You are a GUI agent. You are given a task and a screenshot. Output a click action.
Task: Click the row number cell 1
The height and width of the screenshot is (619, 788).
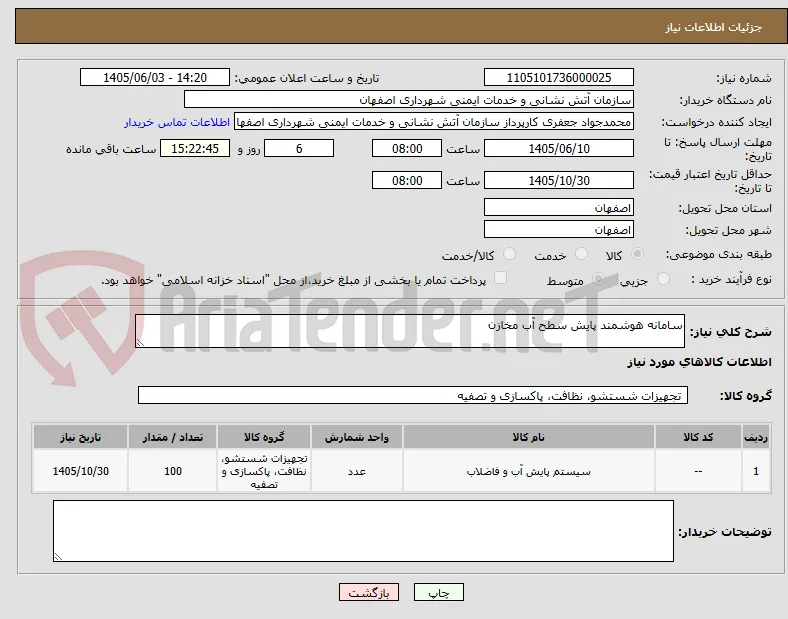[x=755, y=471]
